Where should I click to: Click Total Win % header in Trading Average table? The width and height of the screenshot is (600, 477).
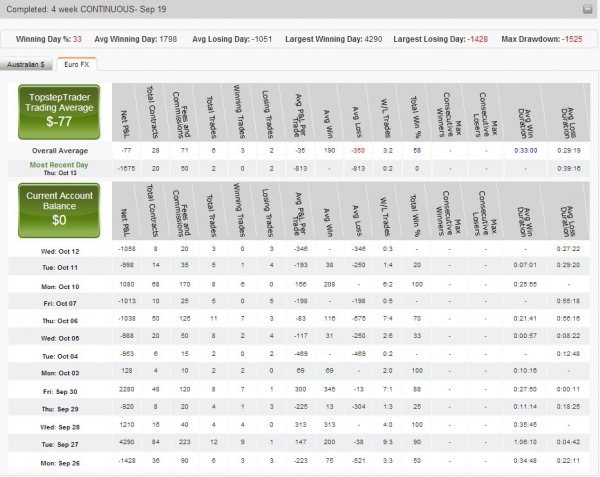(416, 117)
